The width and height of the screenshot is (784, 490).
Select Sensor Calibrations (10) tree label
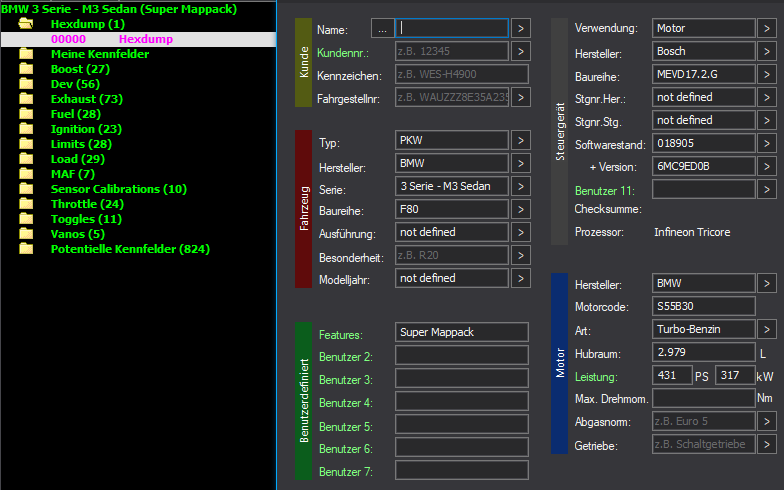[118, 189]
